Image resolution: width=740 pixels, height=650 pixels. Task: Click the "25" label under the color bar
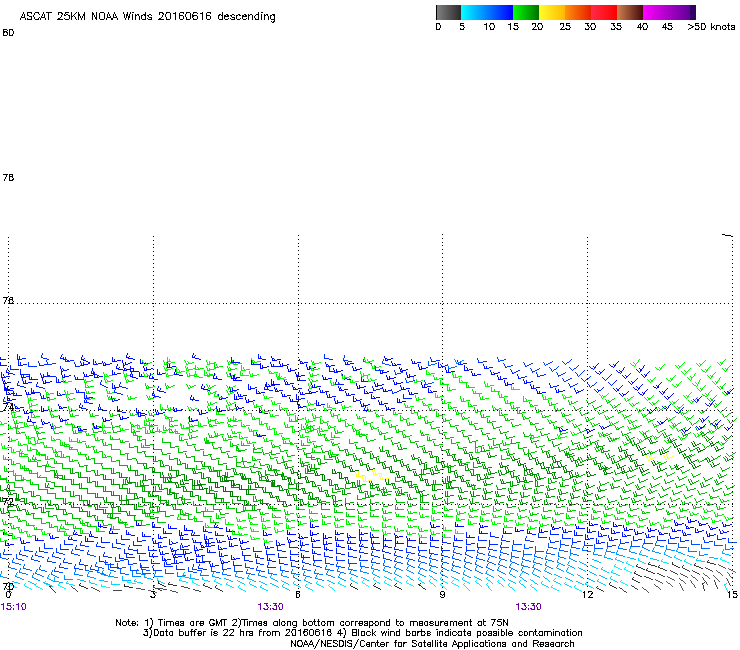565,27
